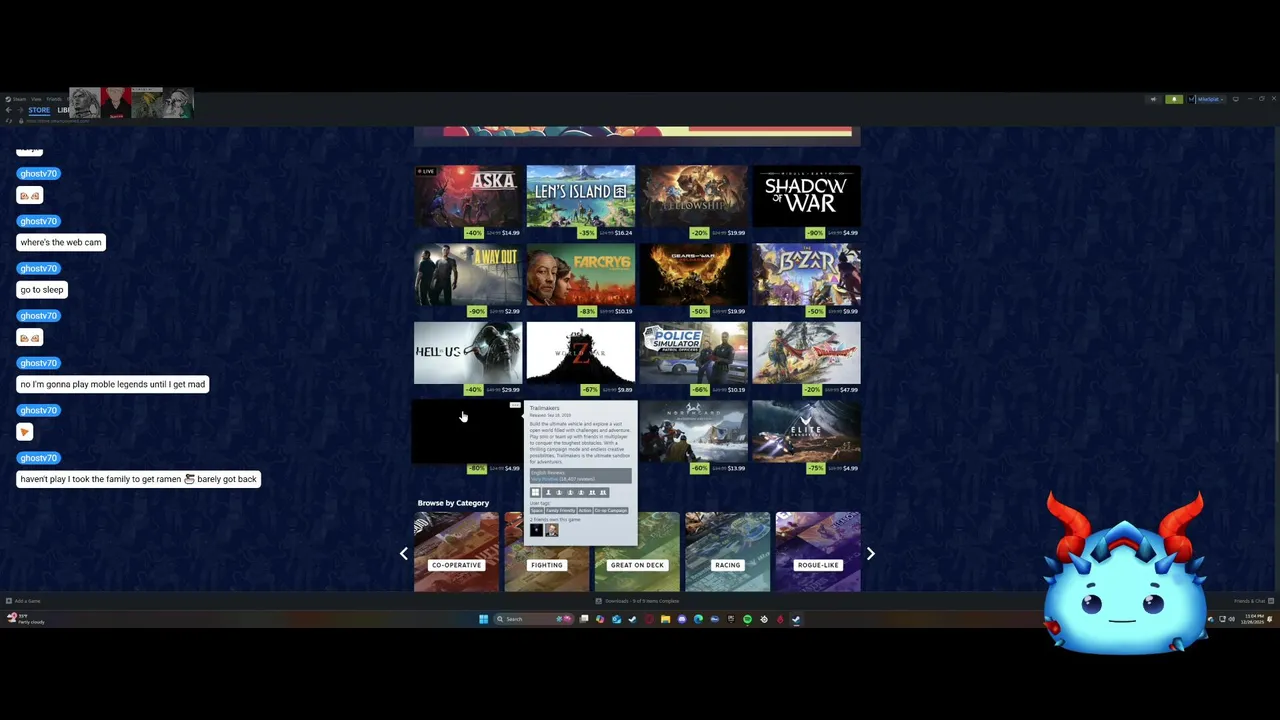The image size is (1280, 720).
Task: Open The Bazaar game tile
Action: [x=806, y=279]
